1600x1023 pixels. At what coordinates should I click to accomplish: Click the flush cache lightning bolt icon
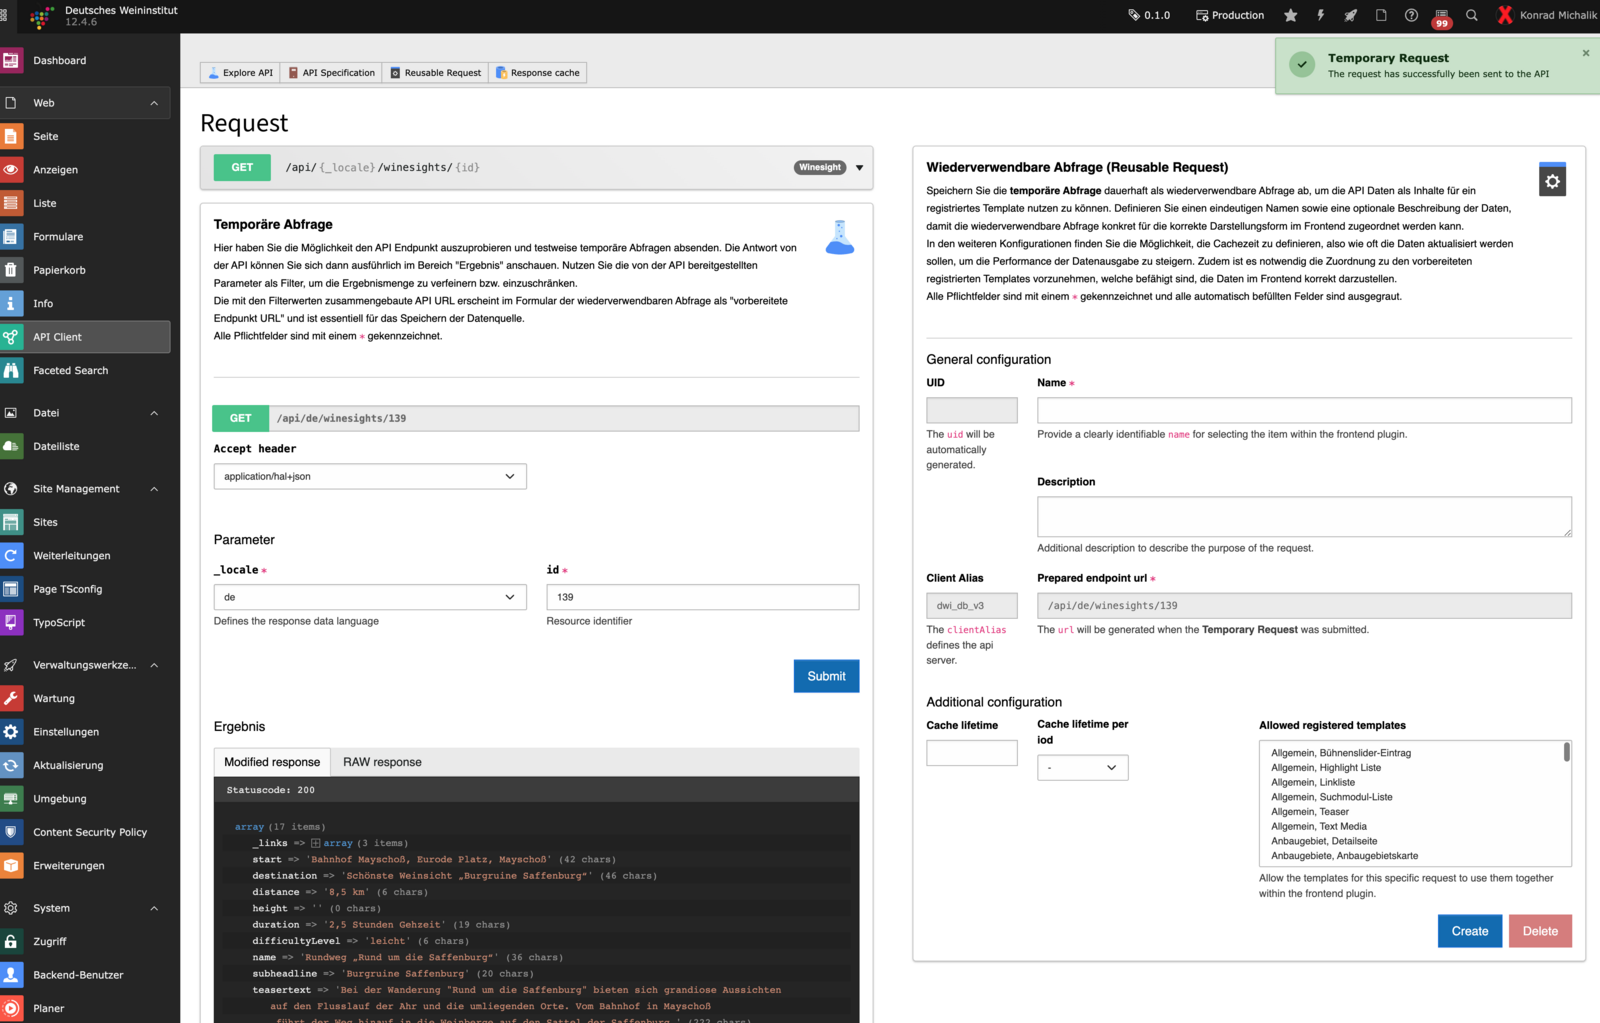1321,15
